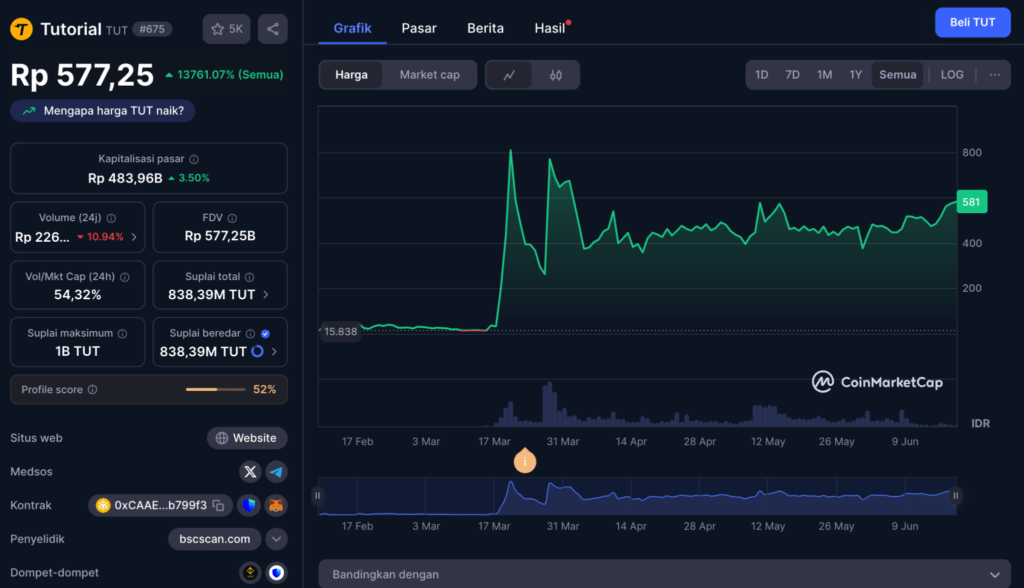The width and height of the screenshot is (1024, 588).
Task: Copy the contract address icon
Action: (x=219, y=505)
